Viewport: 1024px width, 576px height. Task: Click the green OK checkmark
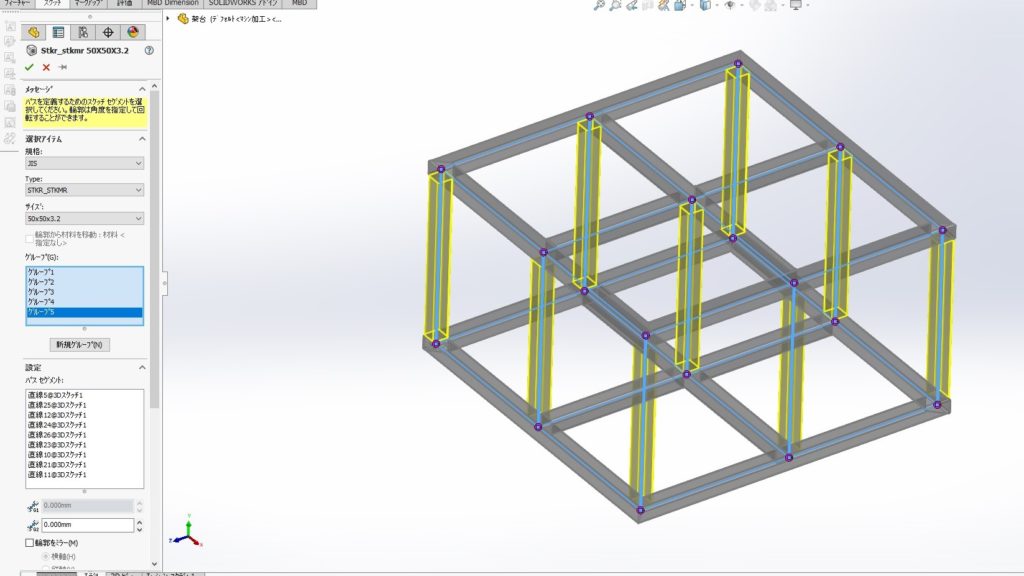pos(30,67)
